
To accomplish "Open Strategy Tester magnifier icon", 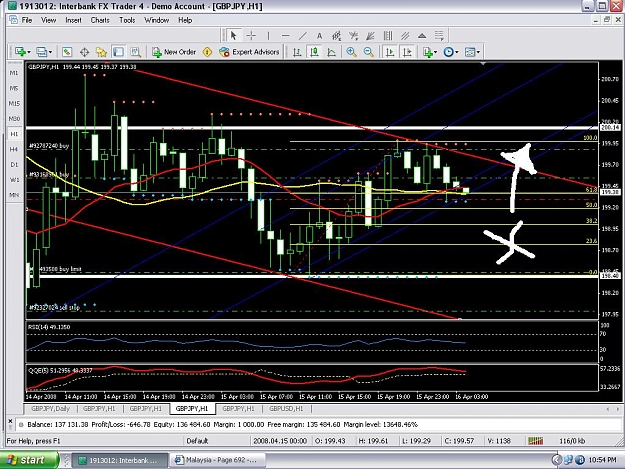I will pyautogui.click(x=136, y=52).
